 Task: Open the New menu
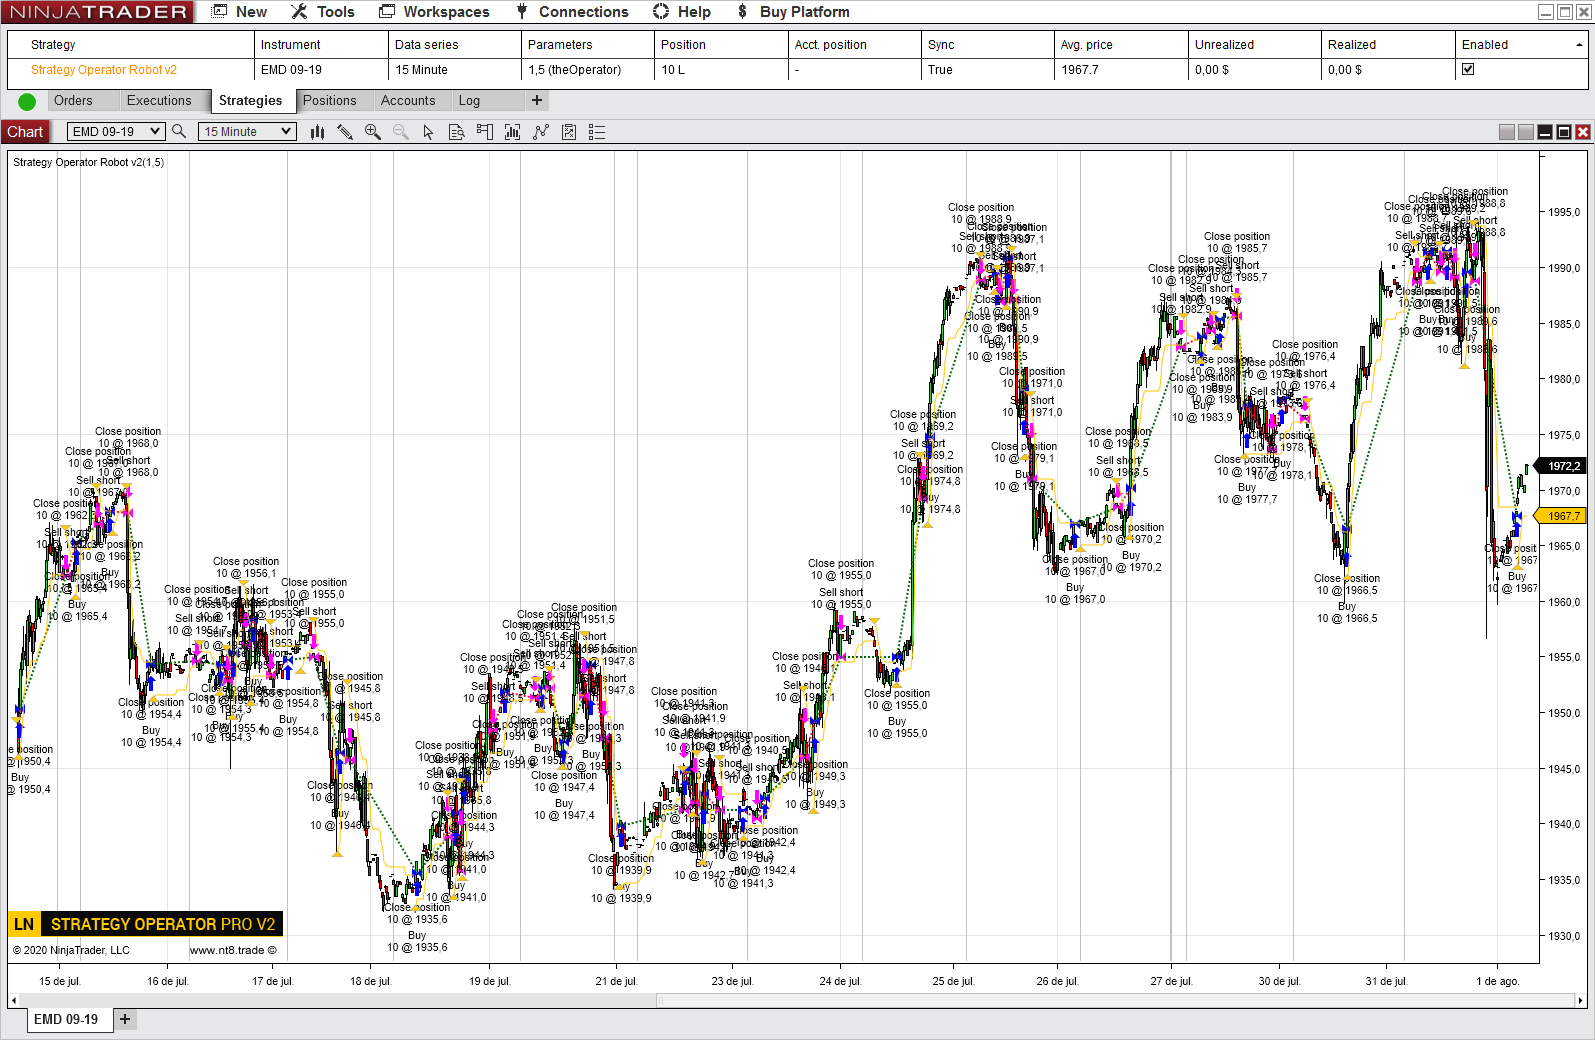coord(240,12)
